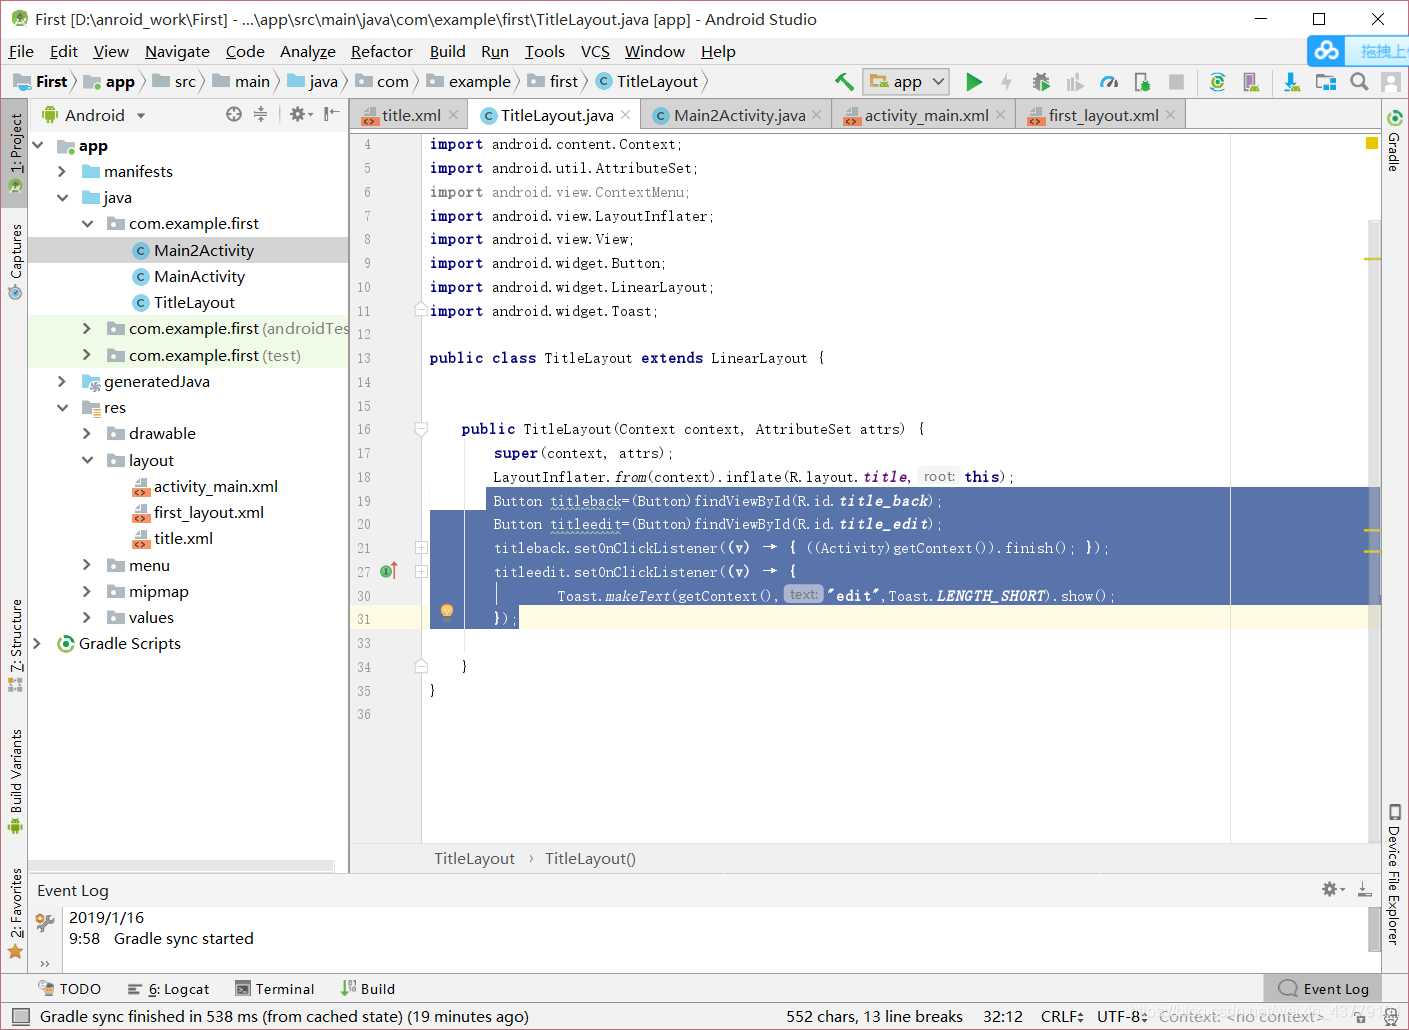Click Attach debugger to Android process icon
This screenshot has width=1409, height=1030.
(1142, 82)
